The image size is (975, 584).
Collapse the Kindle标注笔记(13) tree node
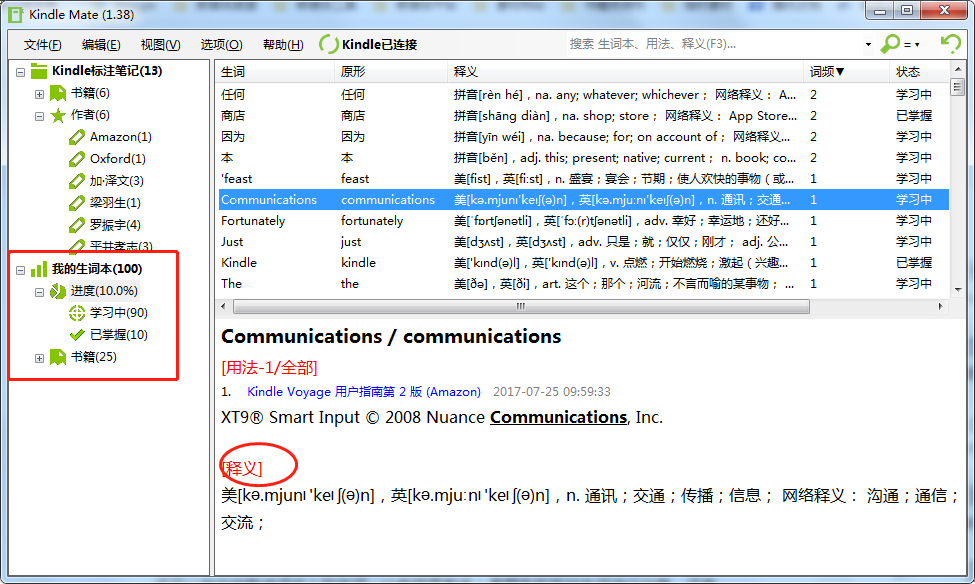(21, 72)
